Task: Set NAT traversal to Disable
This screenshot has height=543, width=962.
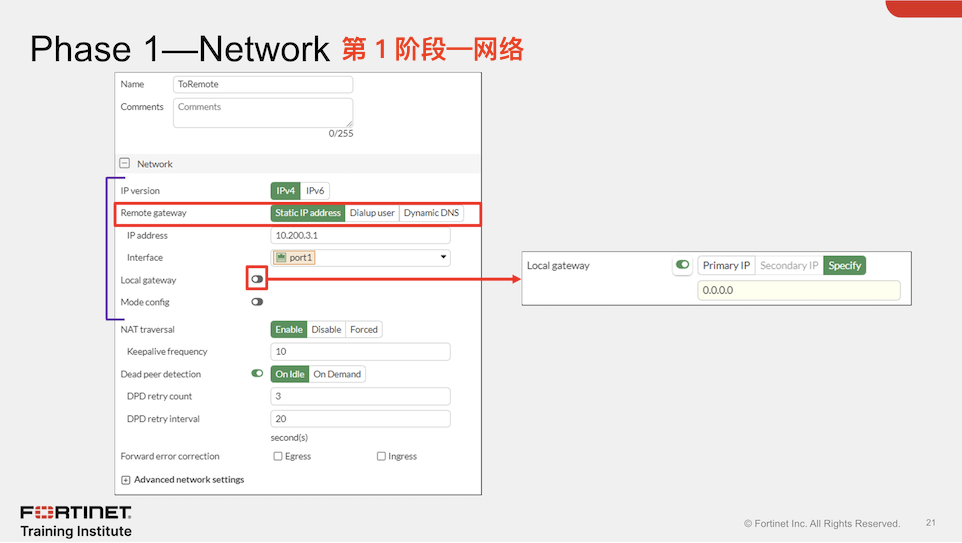Action: 326,329
